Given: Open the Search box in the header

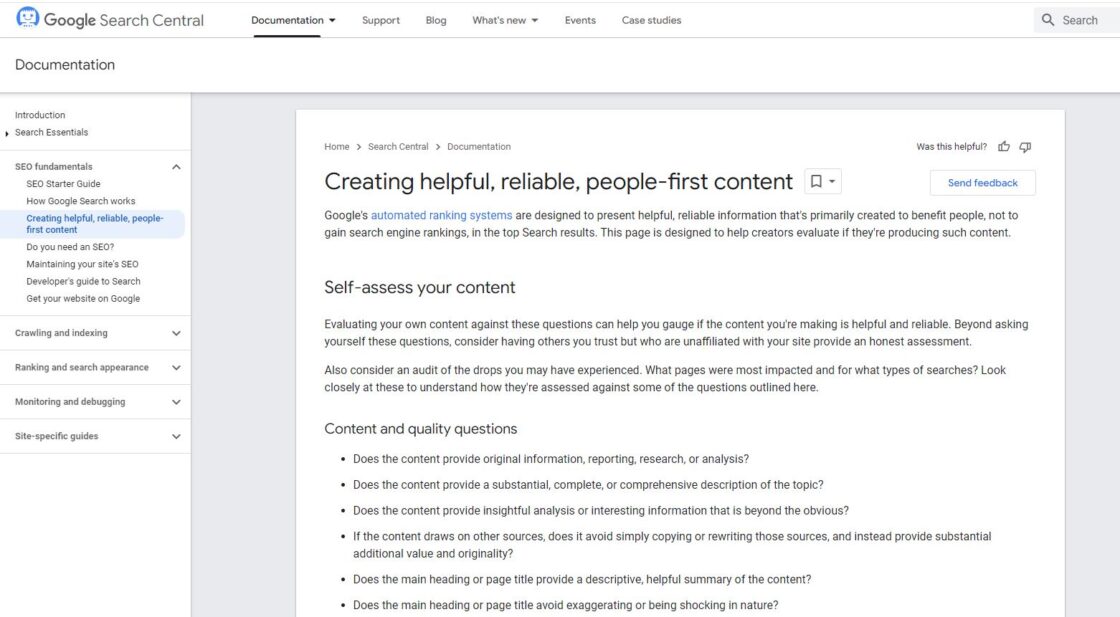Looking at the screenshot, I should tap(1073, 19).
